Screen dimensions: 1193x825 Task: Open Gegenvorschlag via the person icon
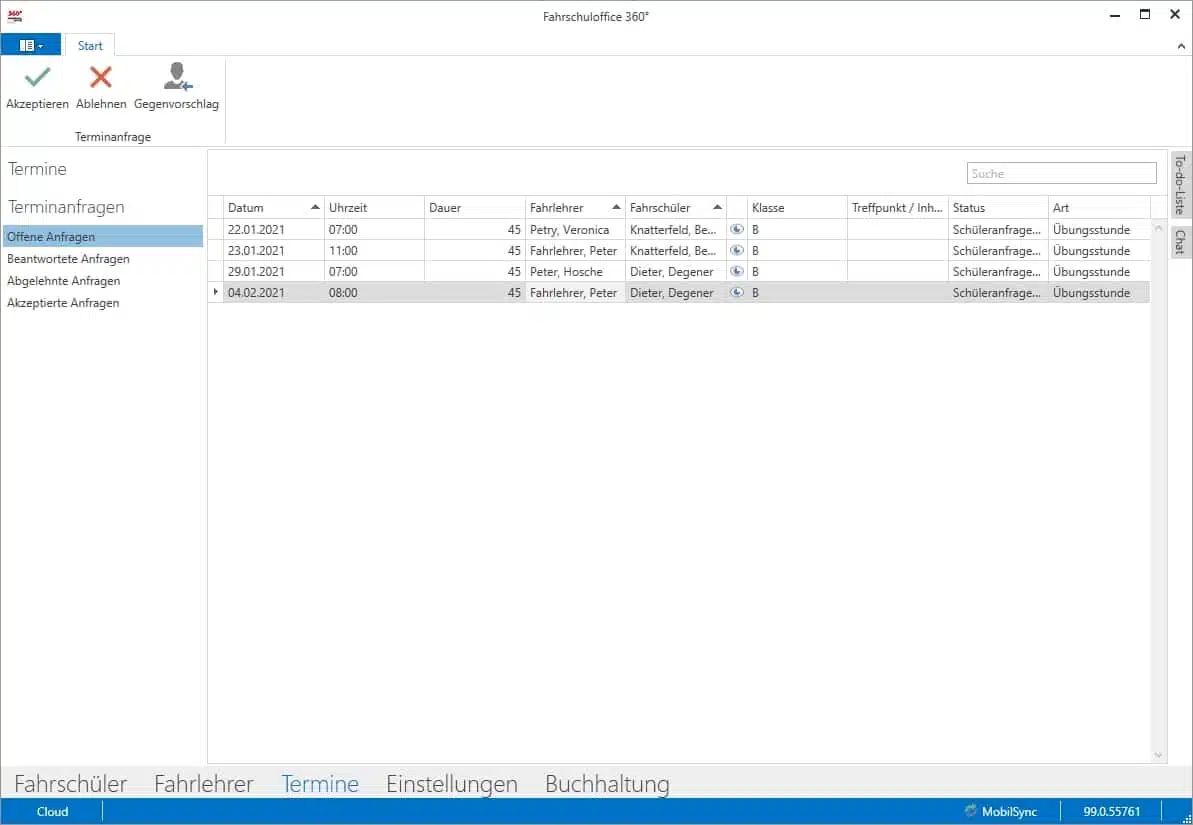click(177, 77)
